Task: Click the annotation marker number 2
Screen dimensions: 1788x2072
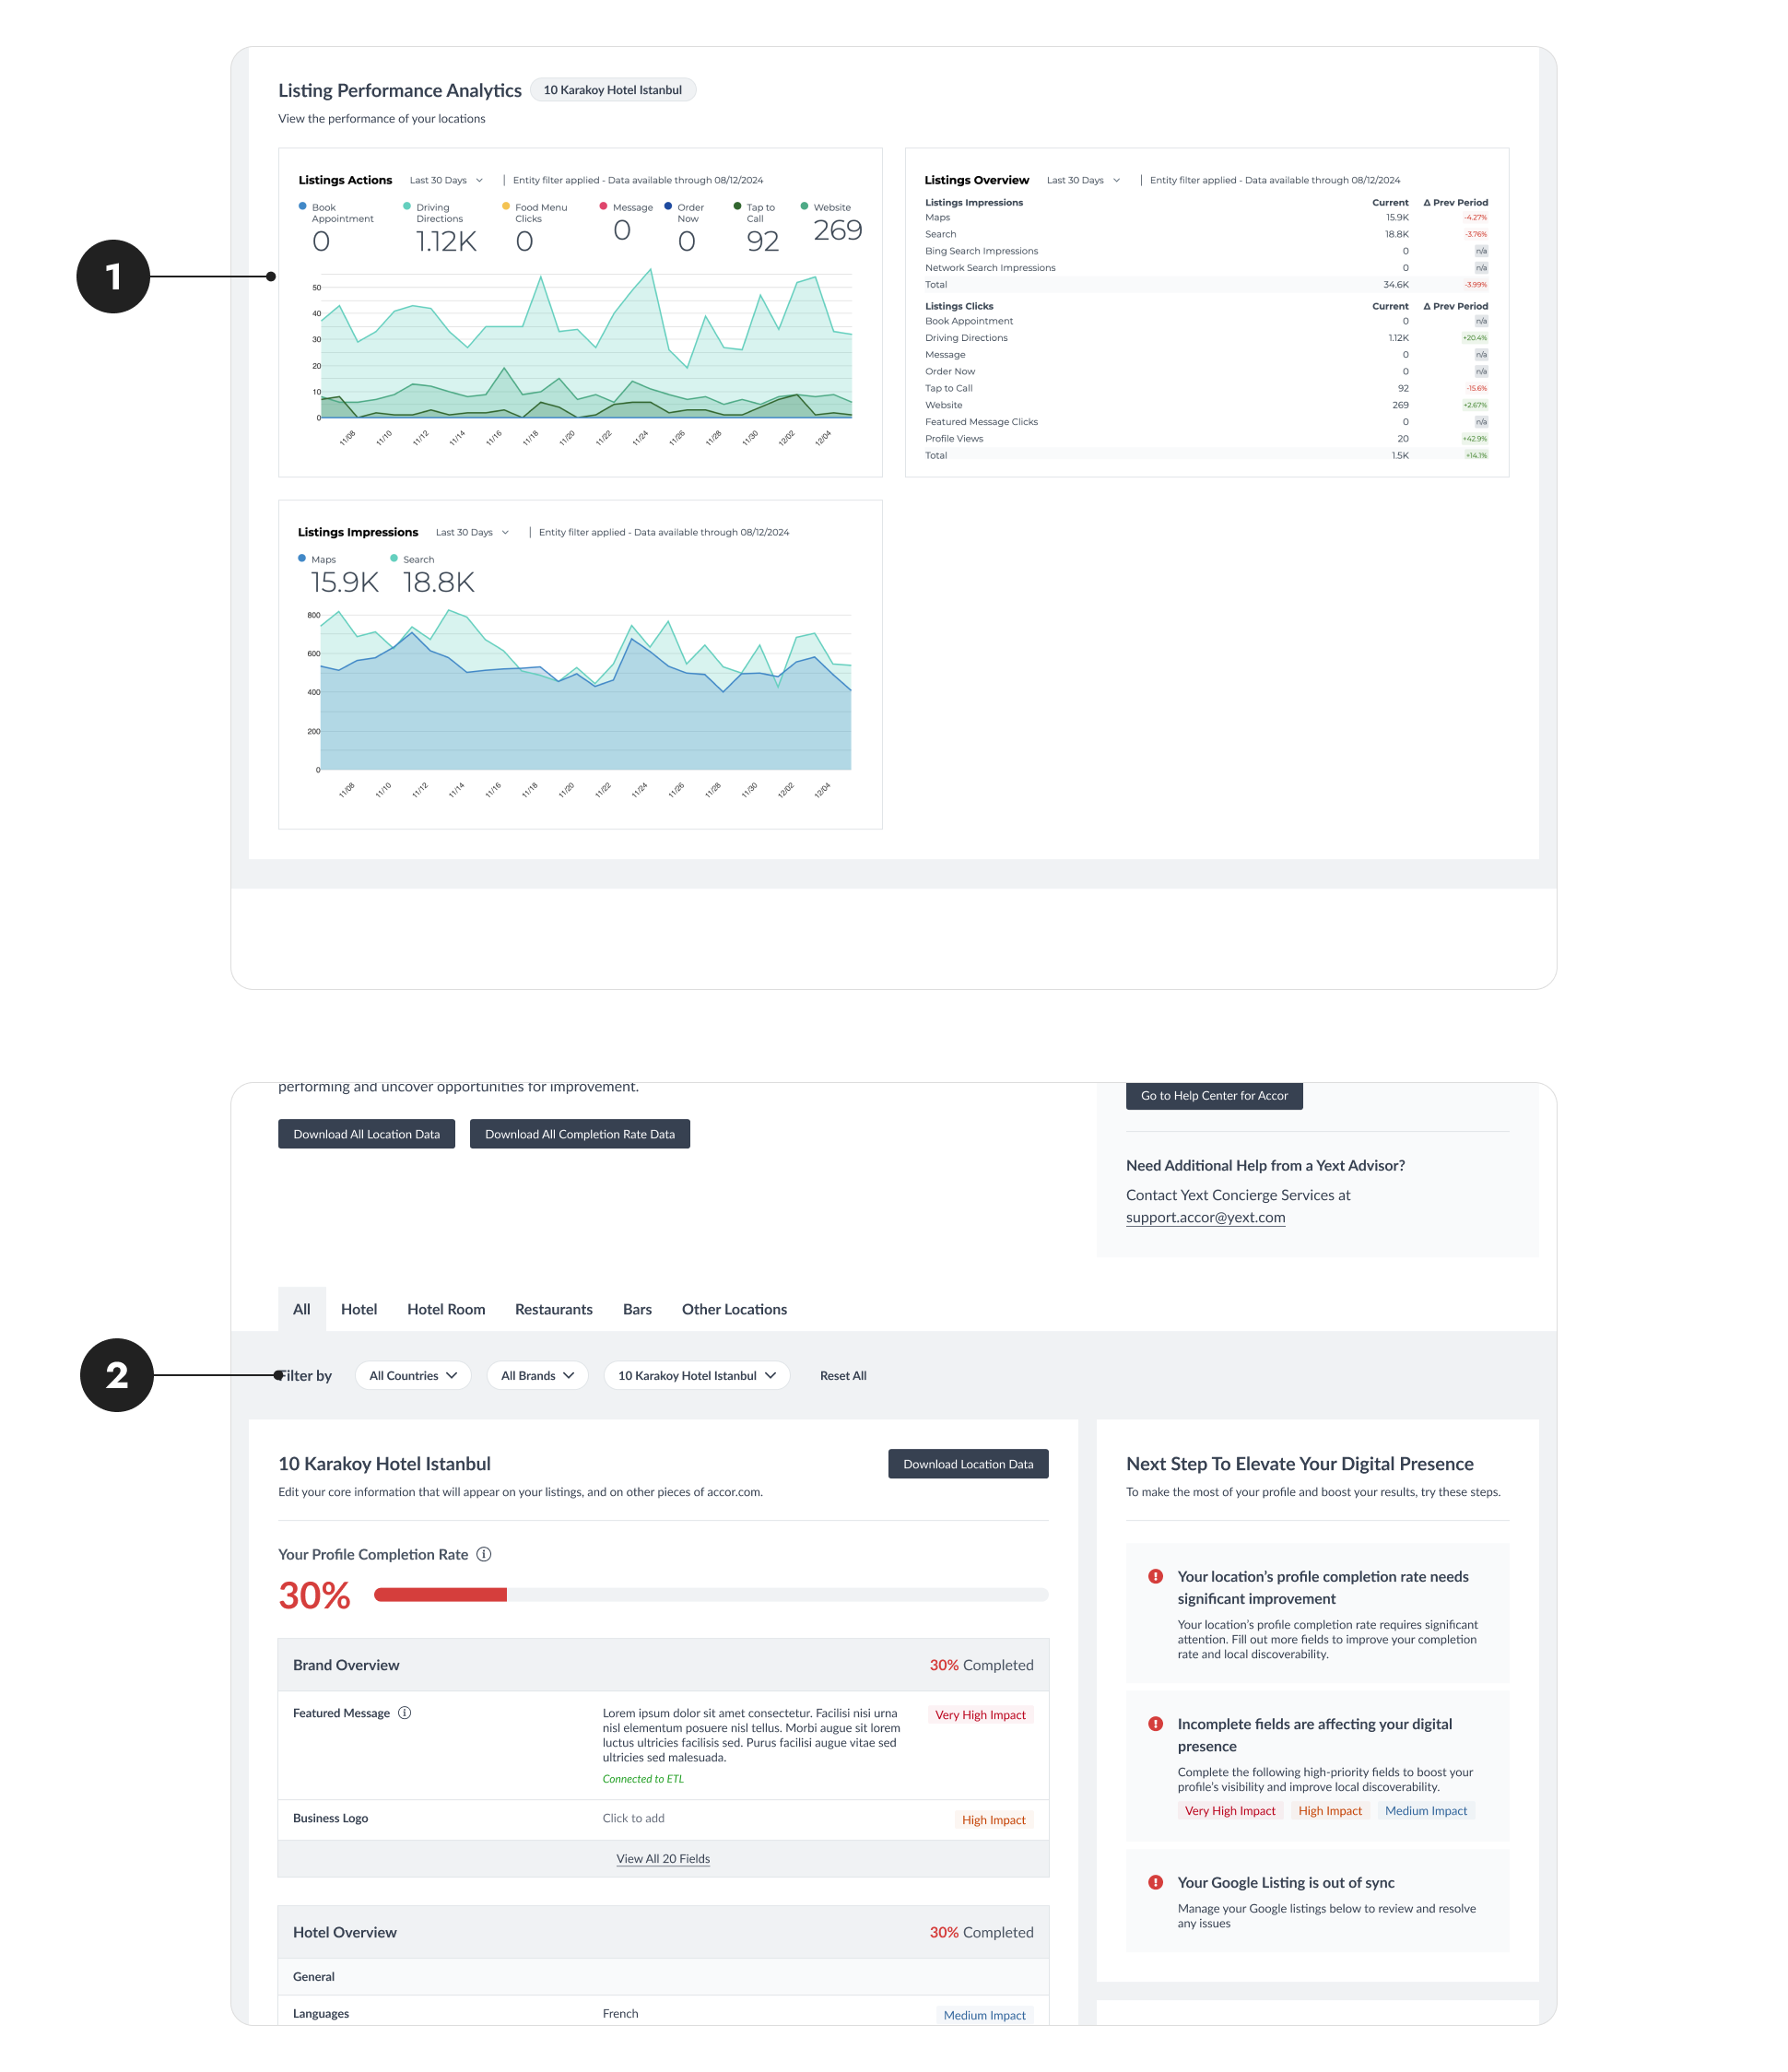Action: (x=117, y=1375)
